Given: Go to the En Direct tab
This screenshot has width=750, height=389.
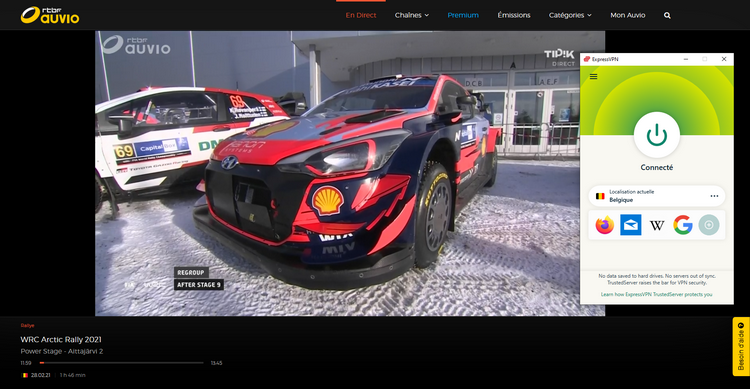Looking at the screenshot, I should (361, 15).
